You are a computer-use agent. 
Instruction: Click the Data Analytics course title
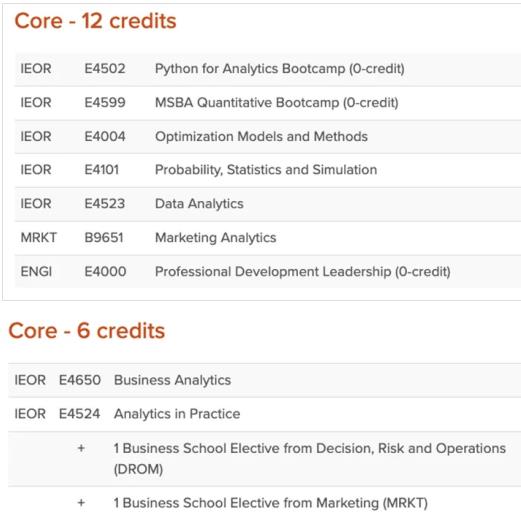point(199,204)
